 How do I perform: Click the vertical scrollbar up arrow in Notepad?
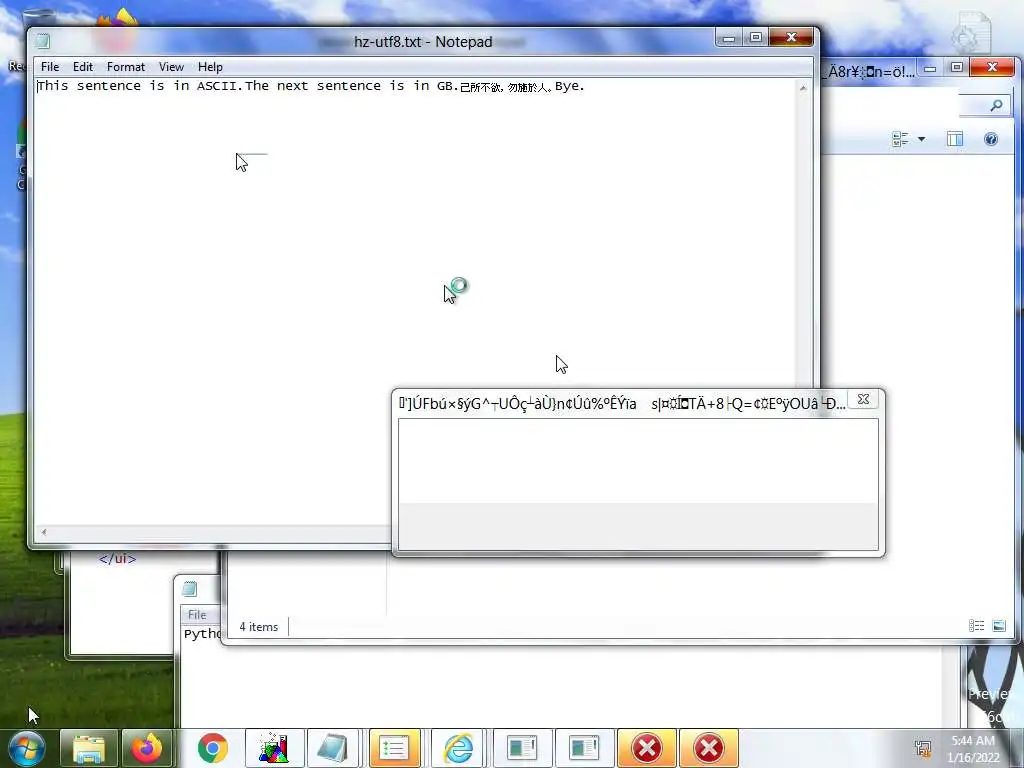[x=803, y=88]
